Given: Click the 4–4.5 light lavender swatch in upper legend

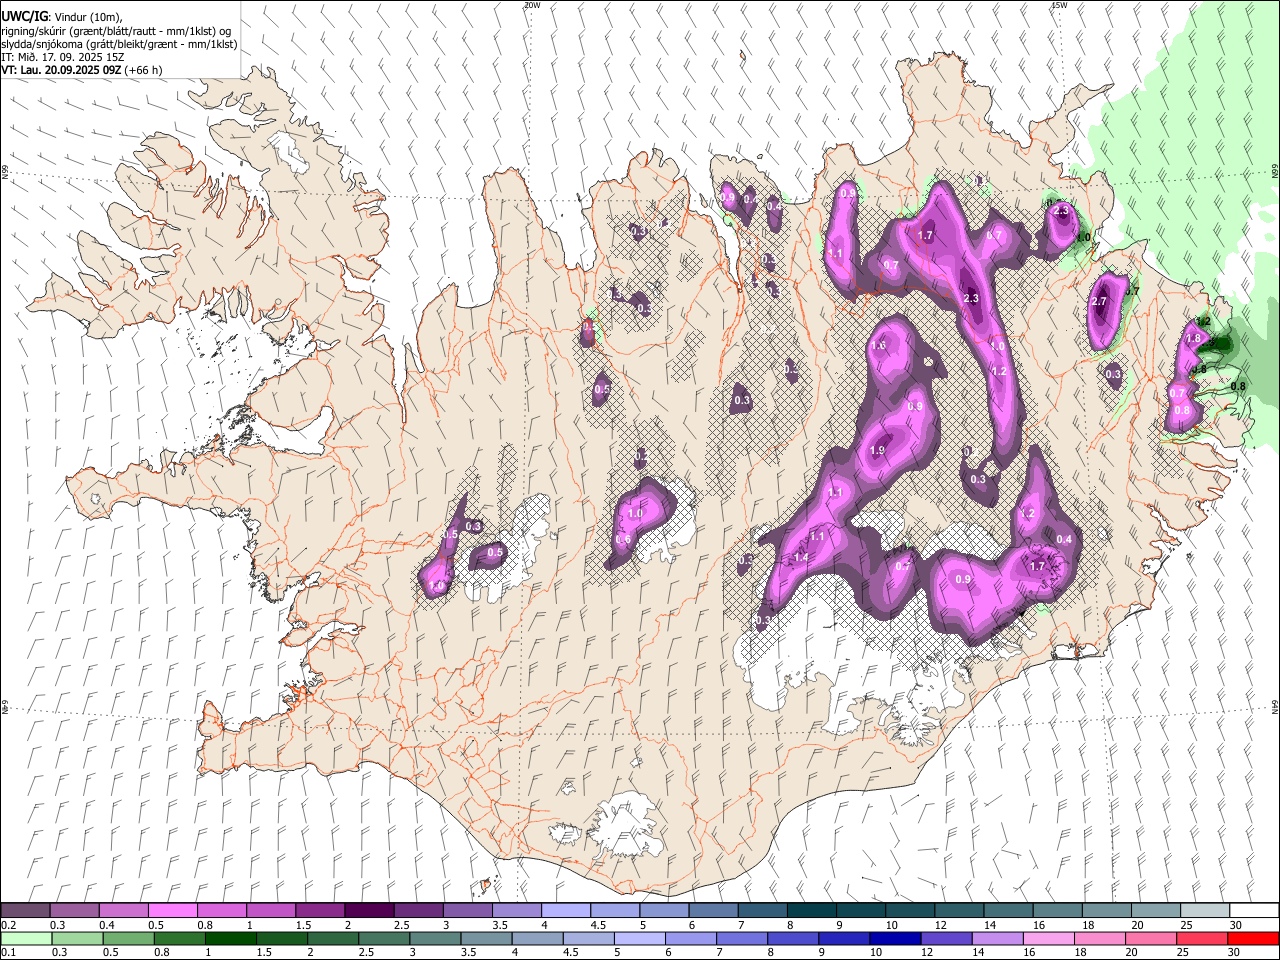Looking at the screenshot, I should point(566,911).
